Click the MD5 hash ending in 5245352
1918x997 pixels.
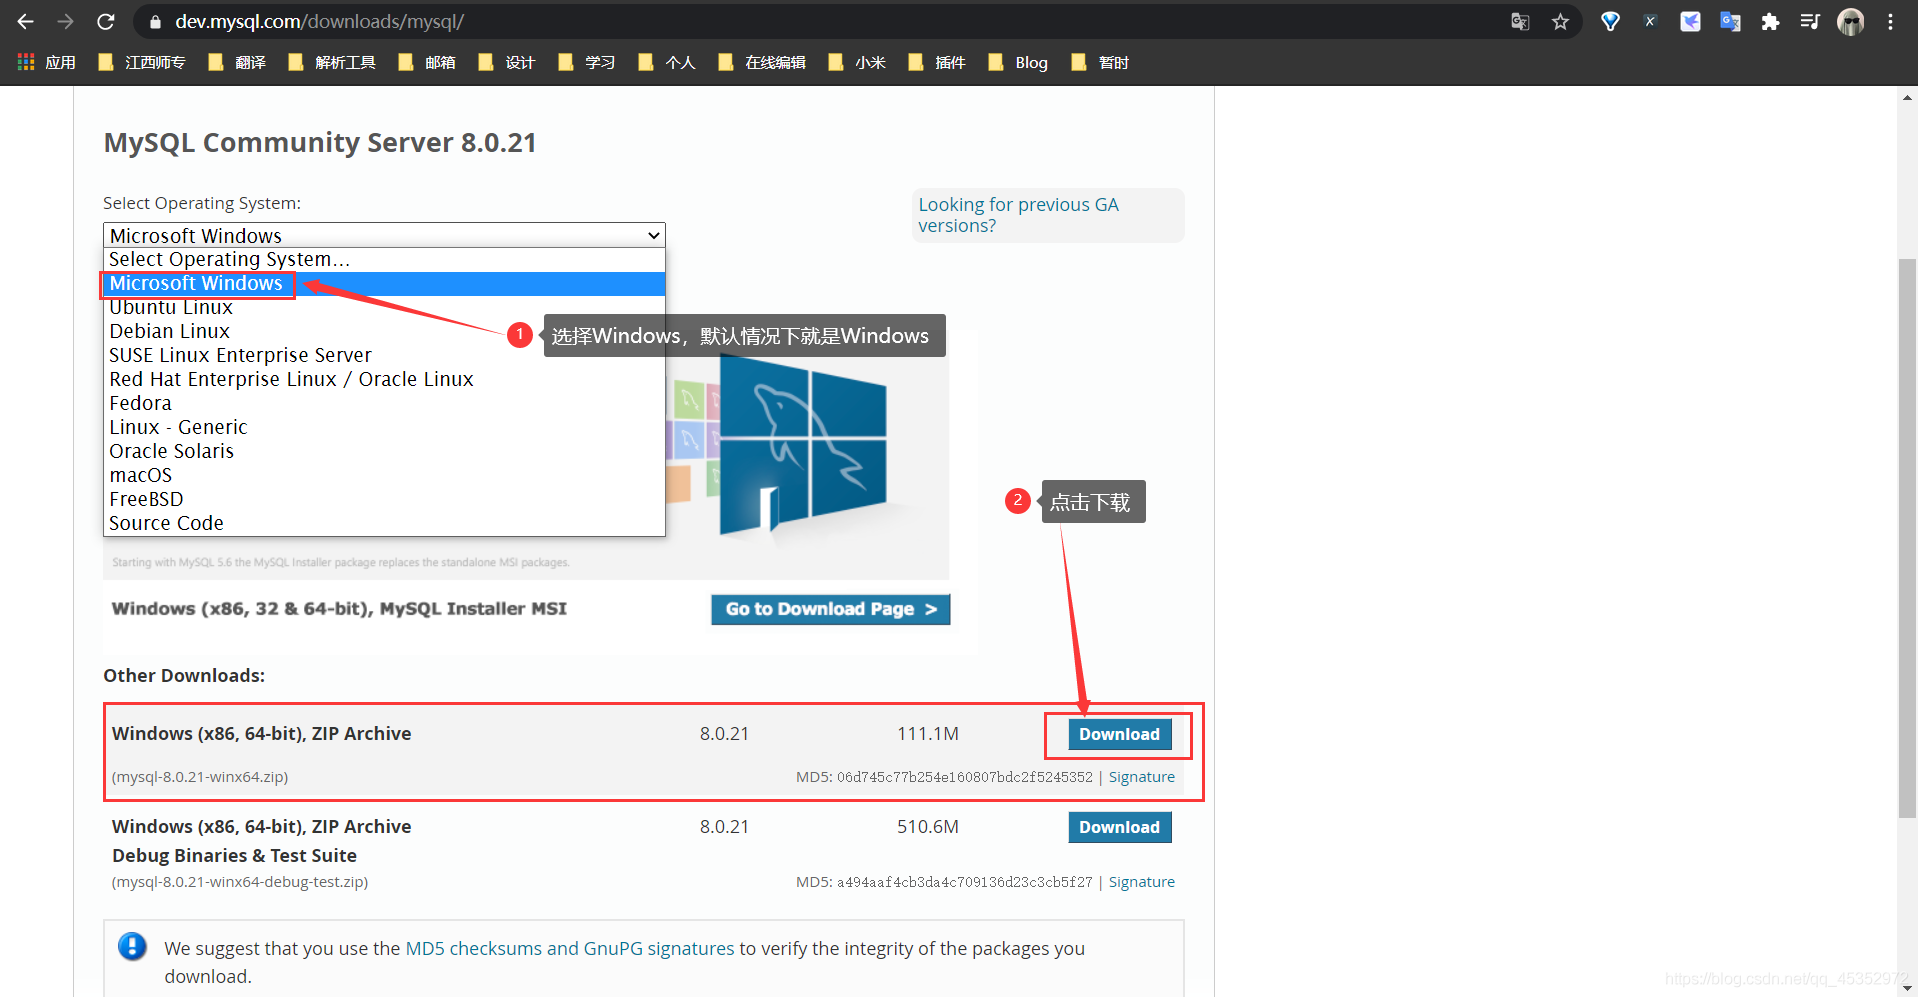[x=965, y=777]
